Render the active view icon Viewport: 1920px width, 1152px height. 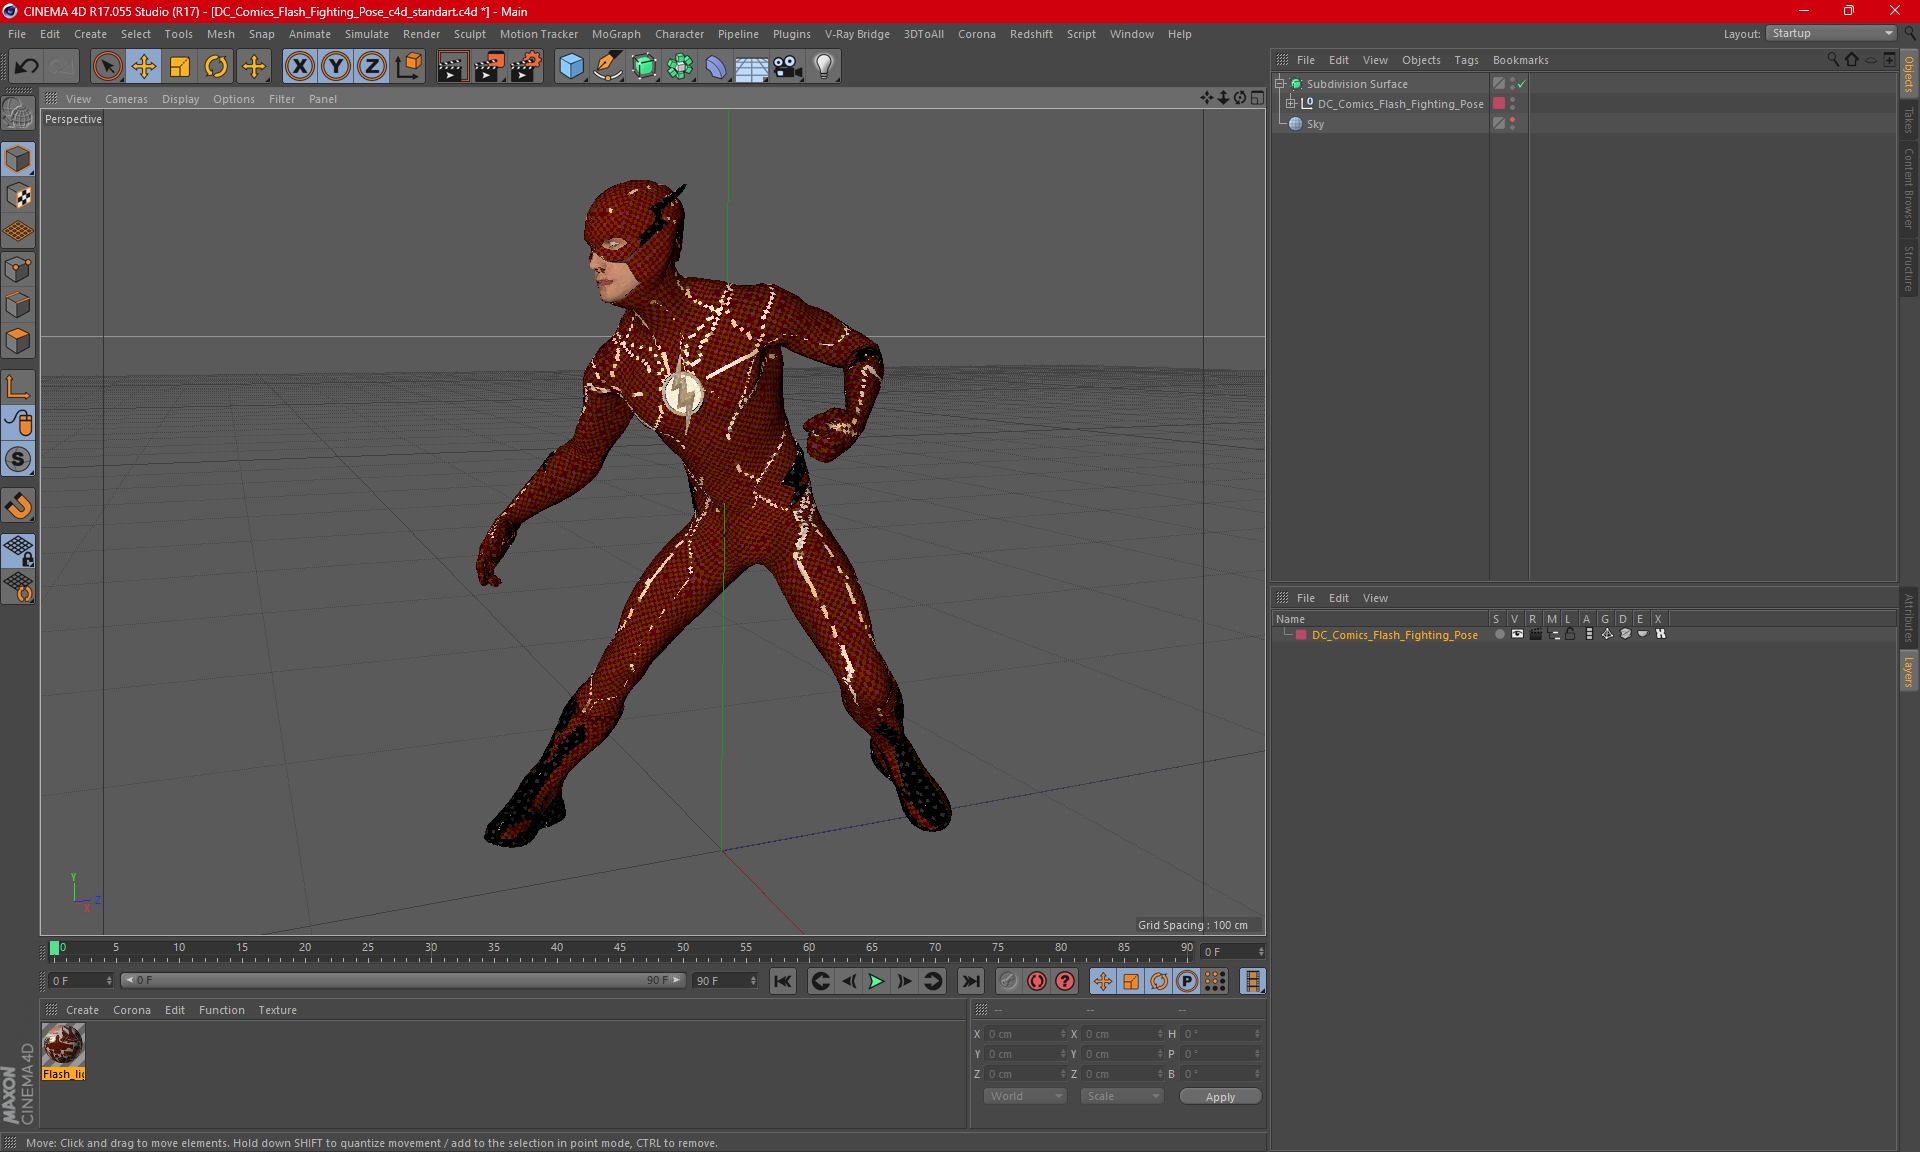(x=452, y=67)
